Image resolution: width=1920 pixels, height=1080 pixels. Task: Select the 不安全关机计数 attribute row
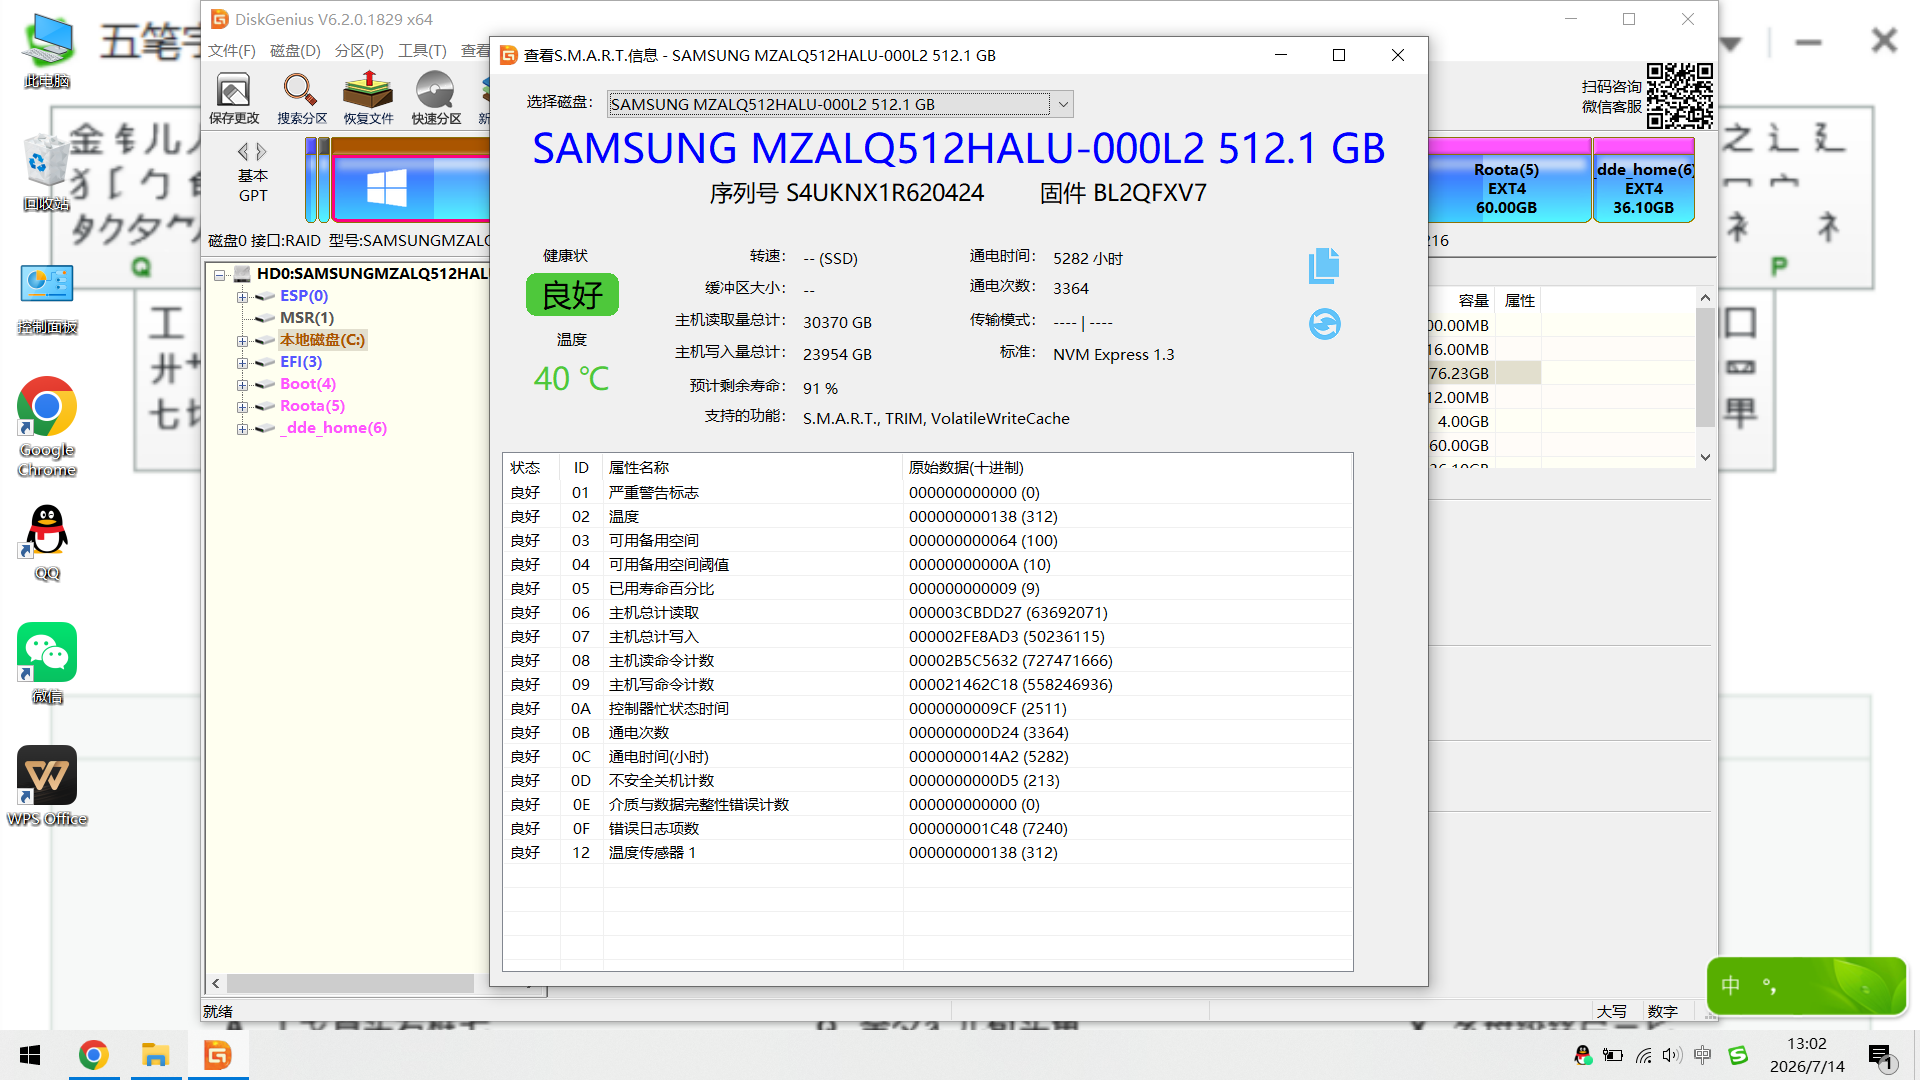pyautogui.click(x=927, y=781)
